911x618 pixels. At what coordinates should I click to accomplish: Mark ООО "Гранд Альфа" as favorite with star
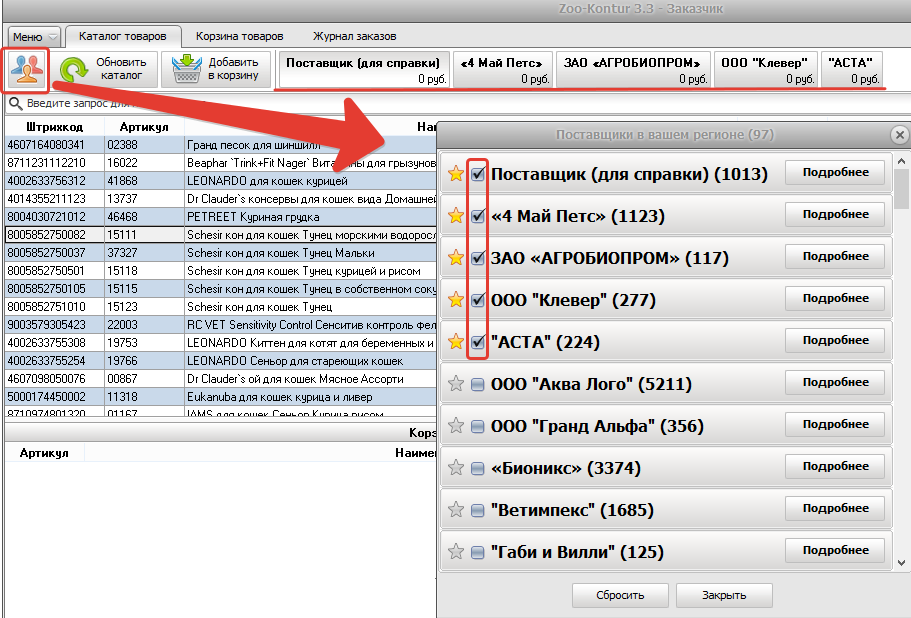coord(456,426)
